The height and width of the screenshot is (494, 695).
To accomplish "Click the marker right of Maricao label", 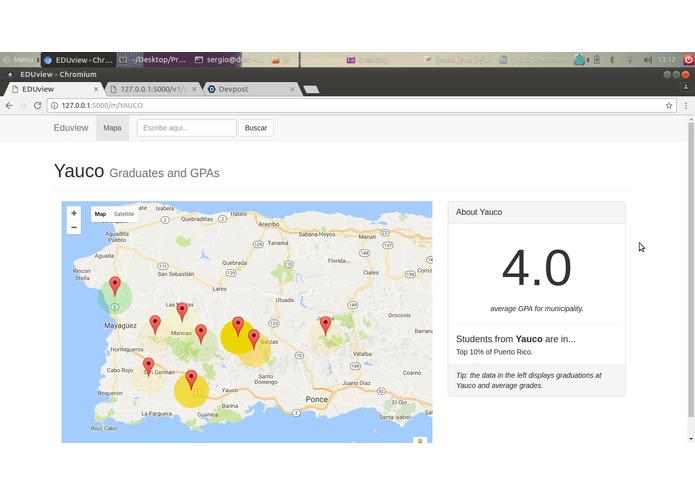I will (201, 334).
